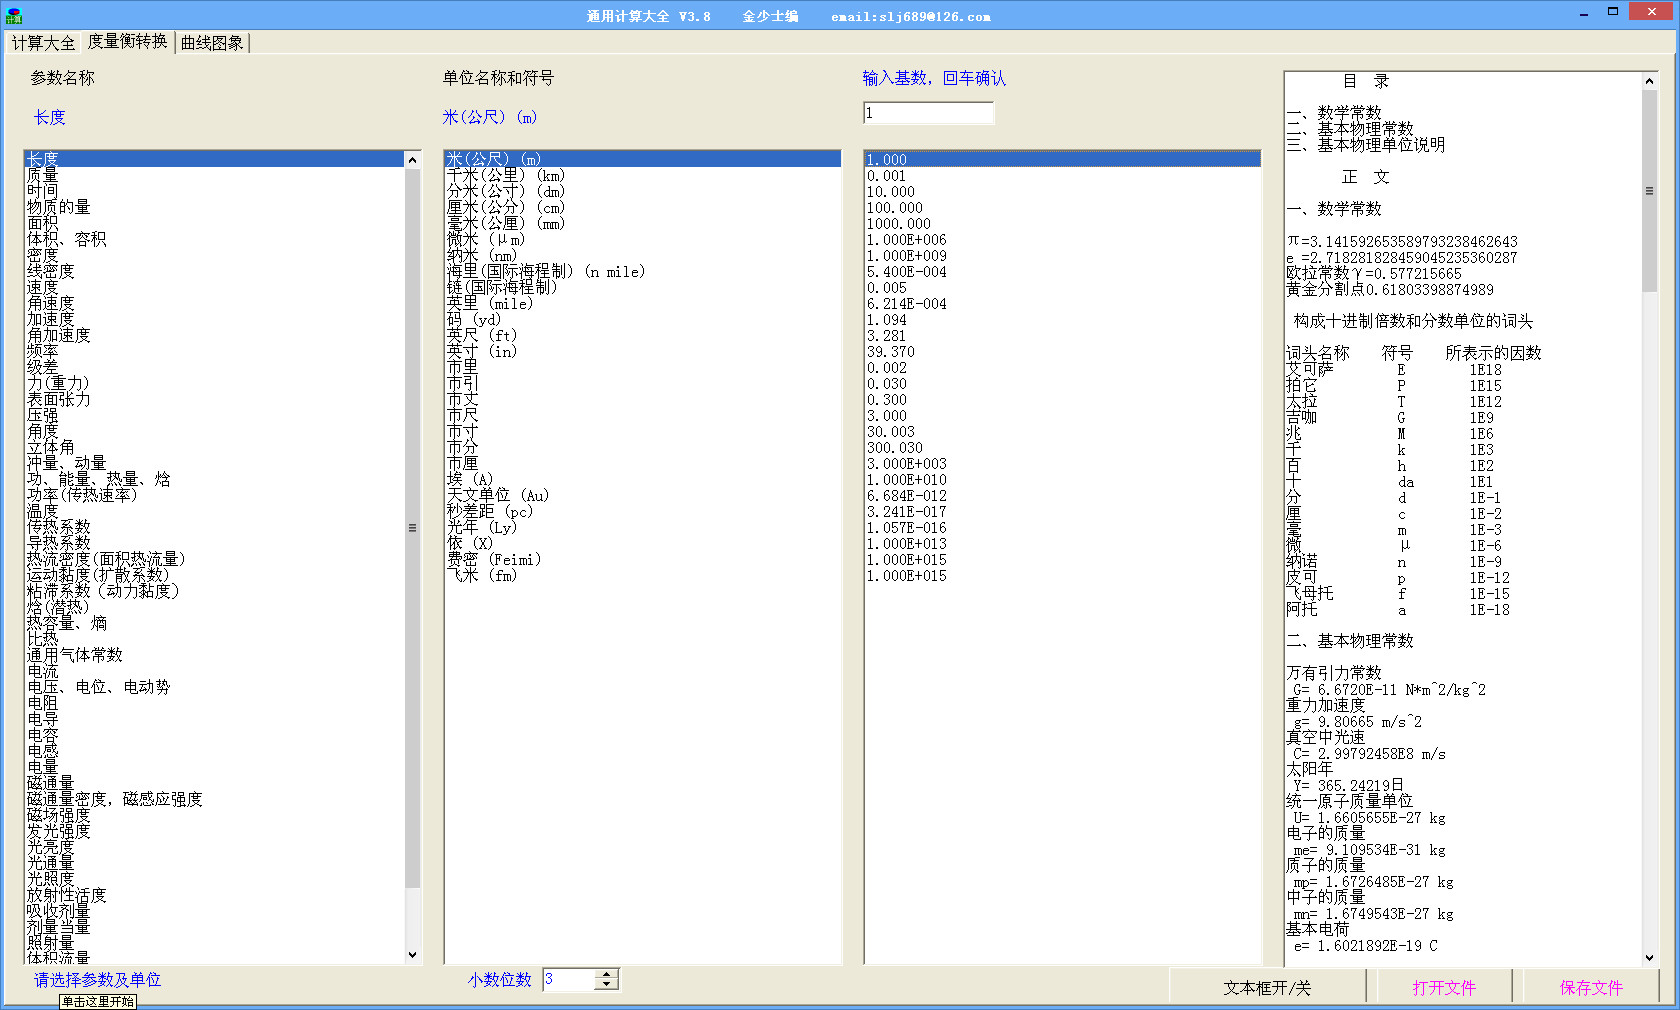Select 体积、容积 in the parameter list
The image size is (1680, 1010).
click(x=214, y=239)
